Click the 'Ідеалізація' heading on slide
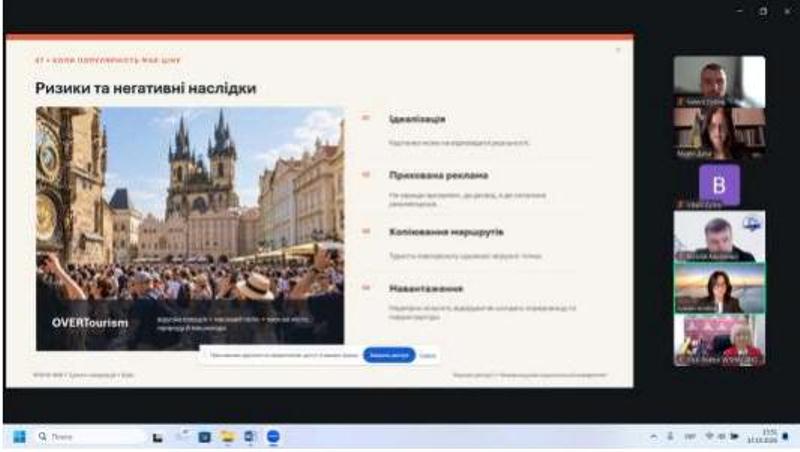This screenshot has height=452, width=800. 417,119
